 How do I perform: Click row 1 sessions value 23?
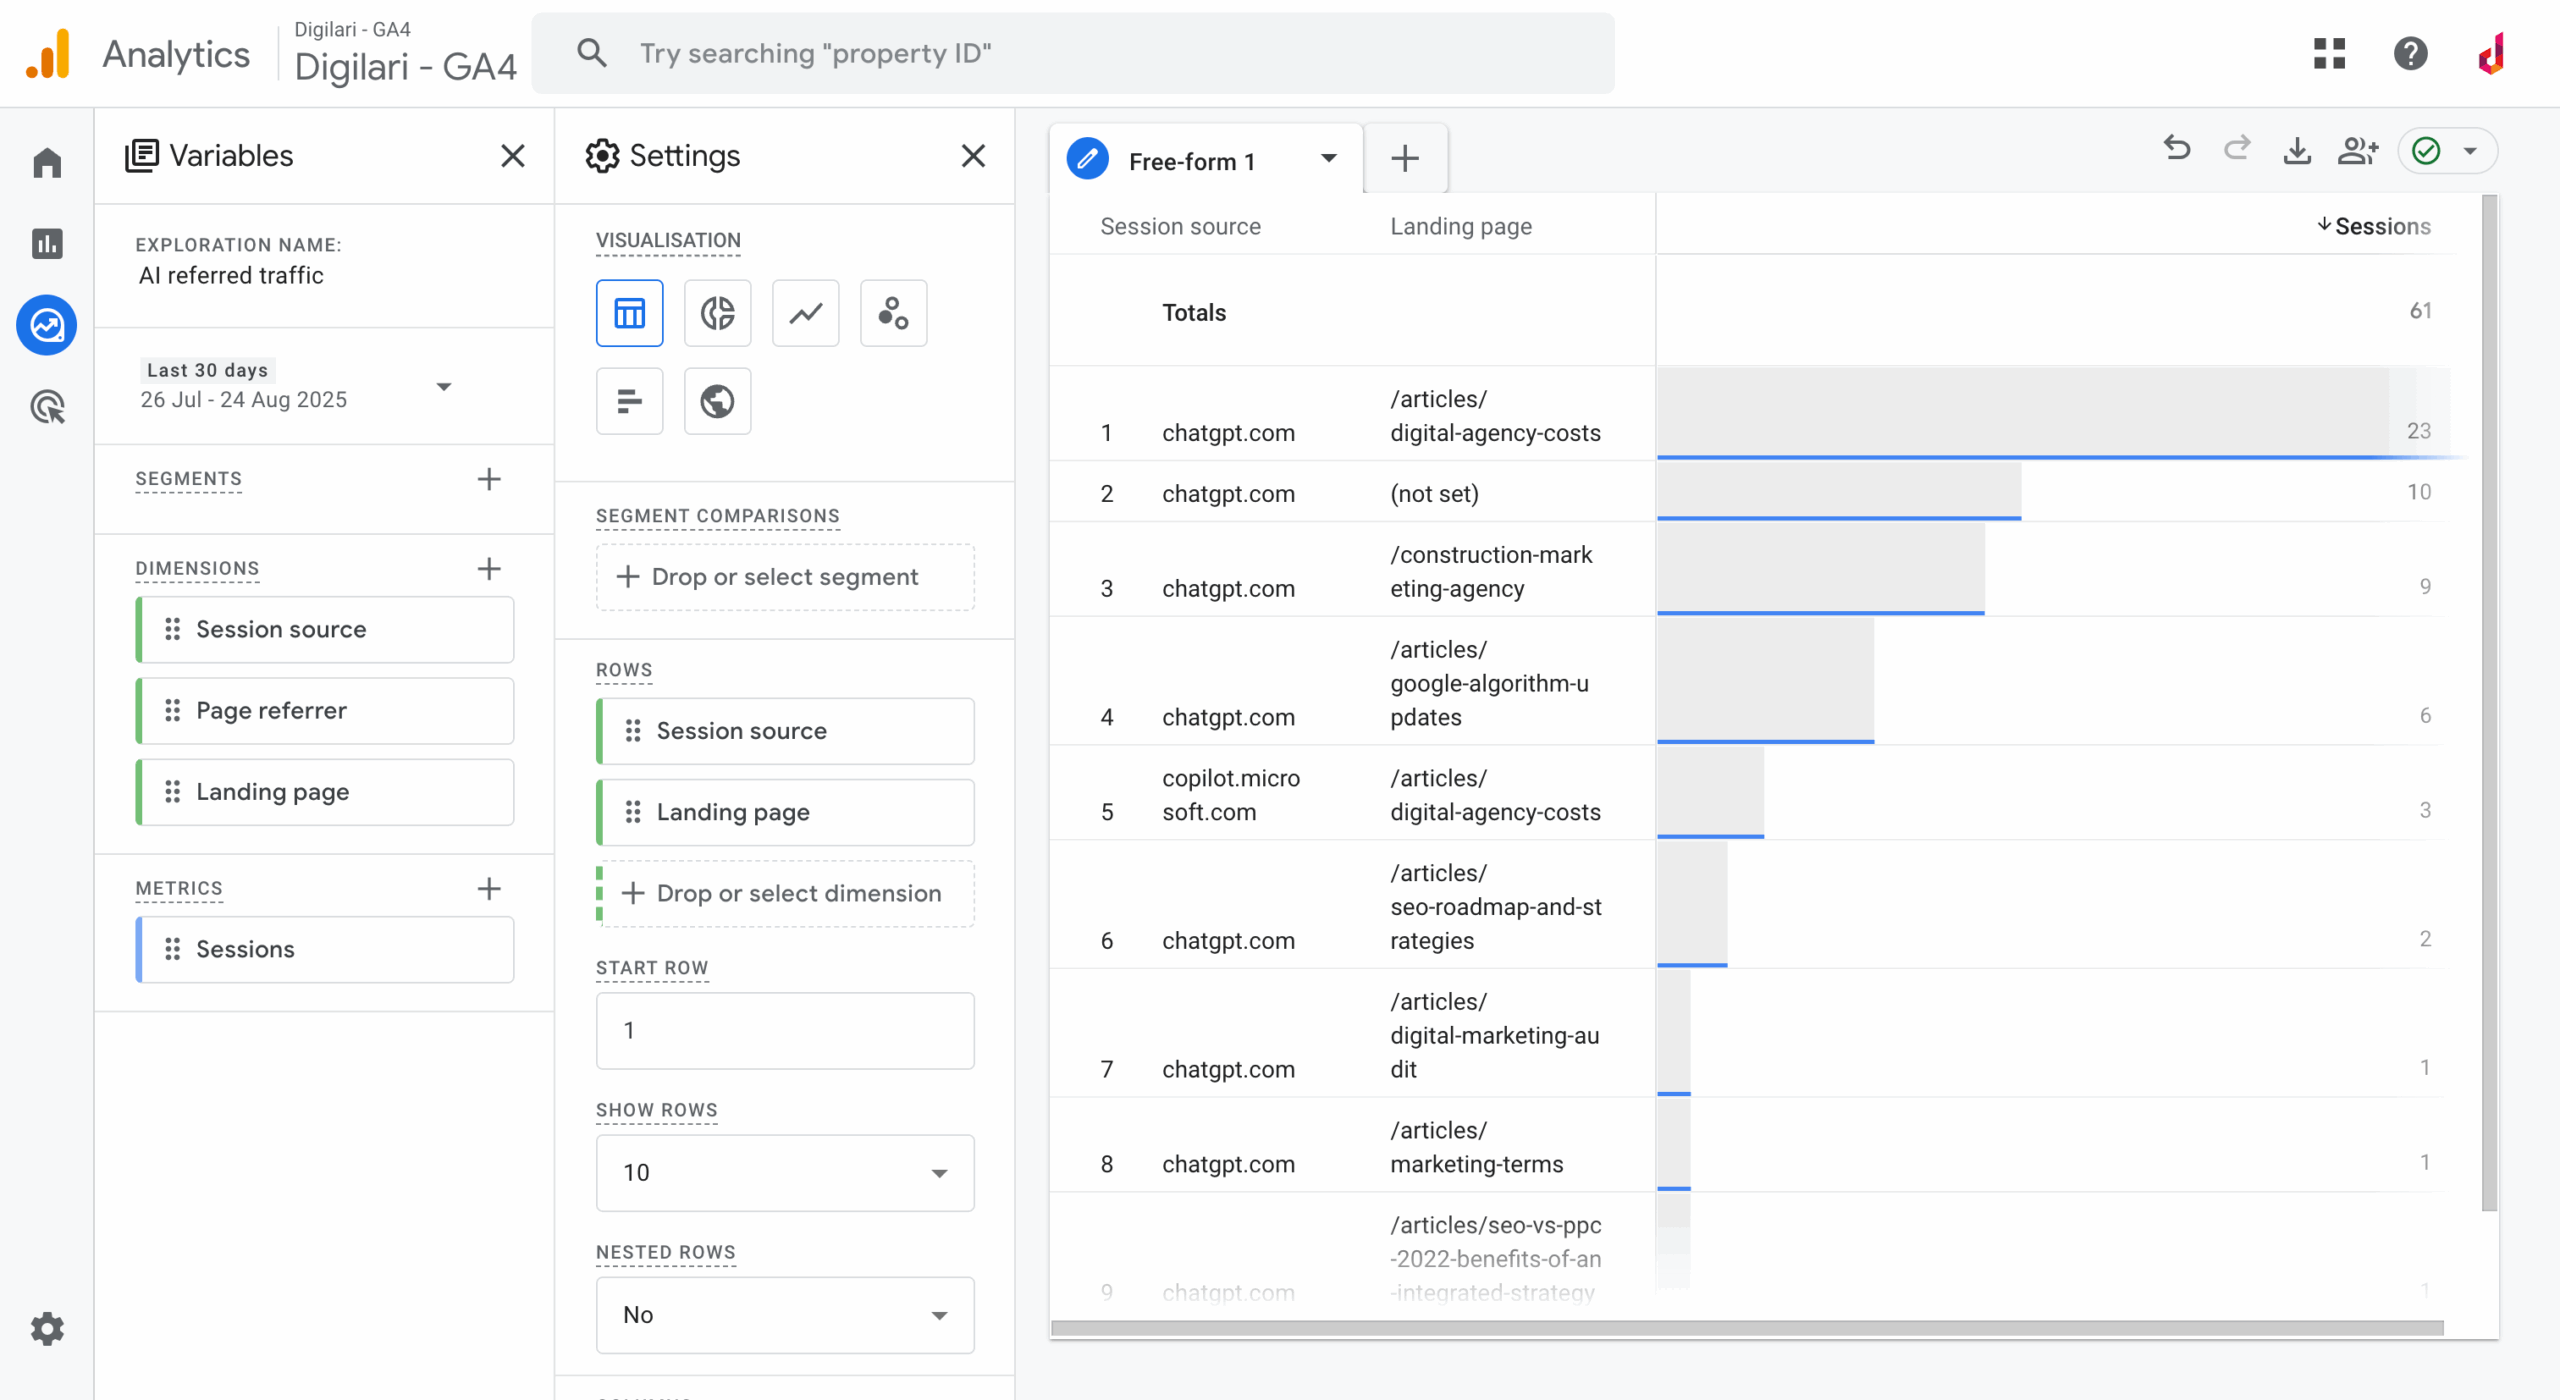(2418, 431)
